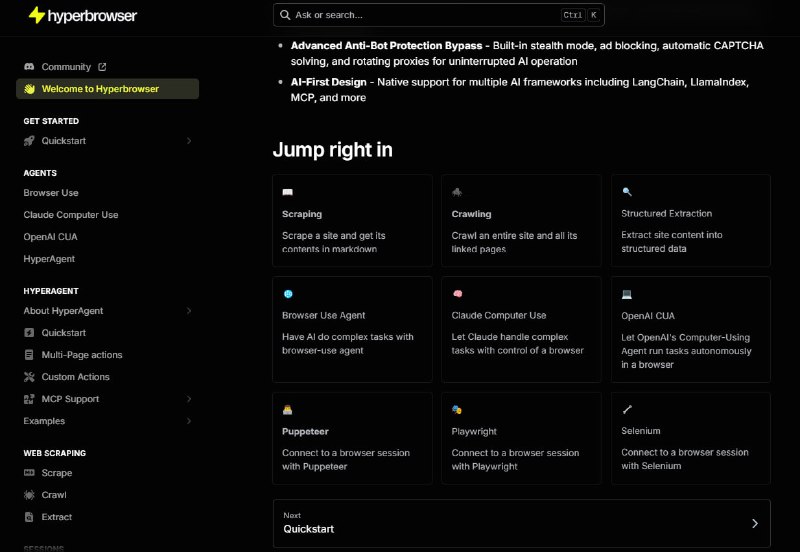
Task: Click the Multi-Page actions icon
Action: point(30,355)
